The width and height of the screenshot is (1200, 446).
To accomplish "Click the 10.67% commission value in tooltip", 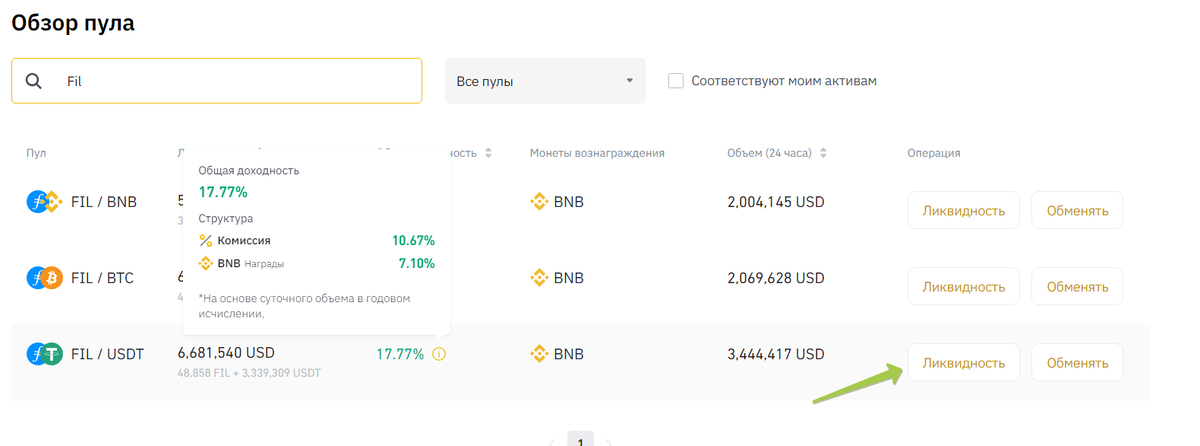I will 413,241.
